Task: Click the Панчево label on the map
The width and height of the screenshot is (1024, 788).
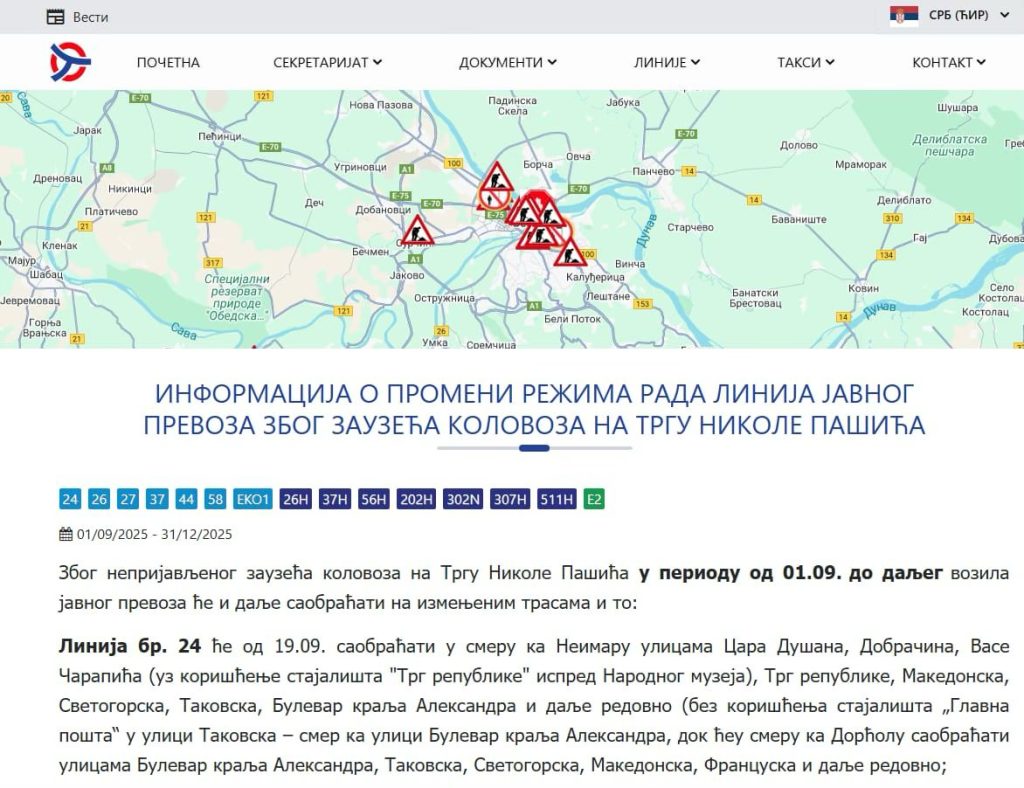Action: (x=656, y=172)
